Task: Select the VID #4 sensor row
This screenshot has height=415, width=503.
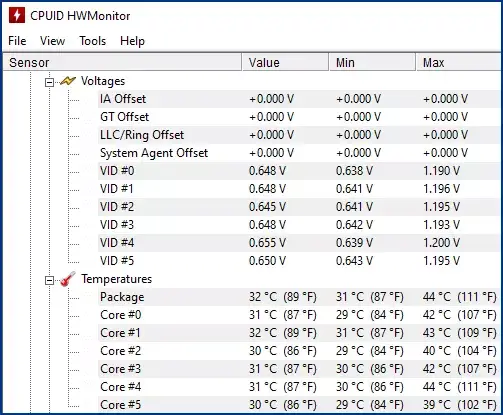Action: point(299,243)
